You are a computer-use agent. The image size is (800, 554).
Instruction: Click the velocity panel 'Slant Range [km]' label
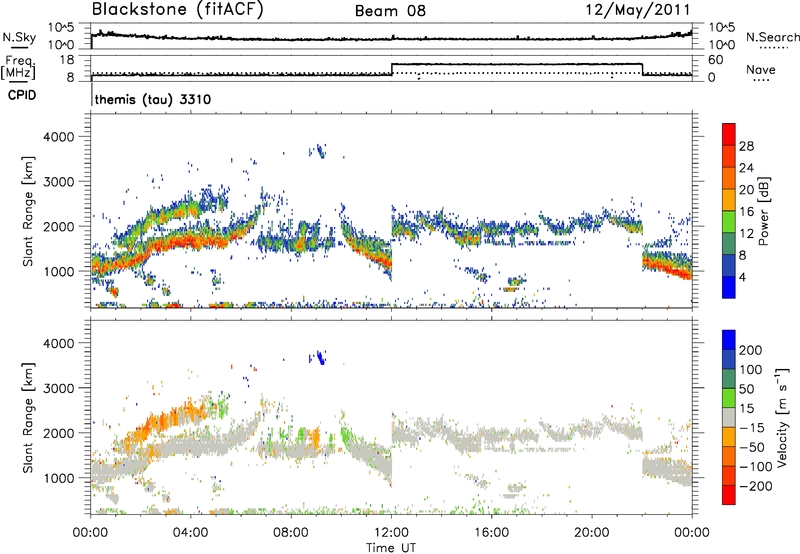(x=28, y=418)
